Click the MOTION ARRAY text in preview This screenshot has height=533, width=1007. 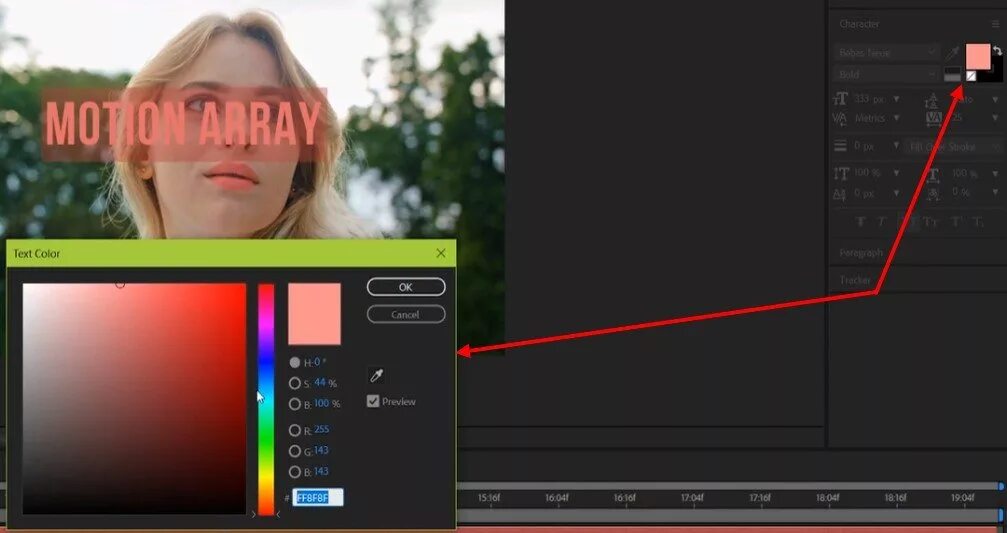[x=183, y=123]
